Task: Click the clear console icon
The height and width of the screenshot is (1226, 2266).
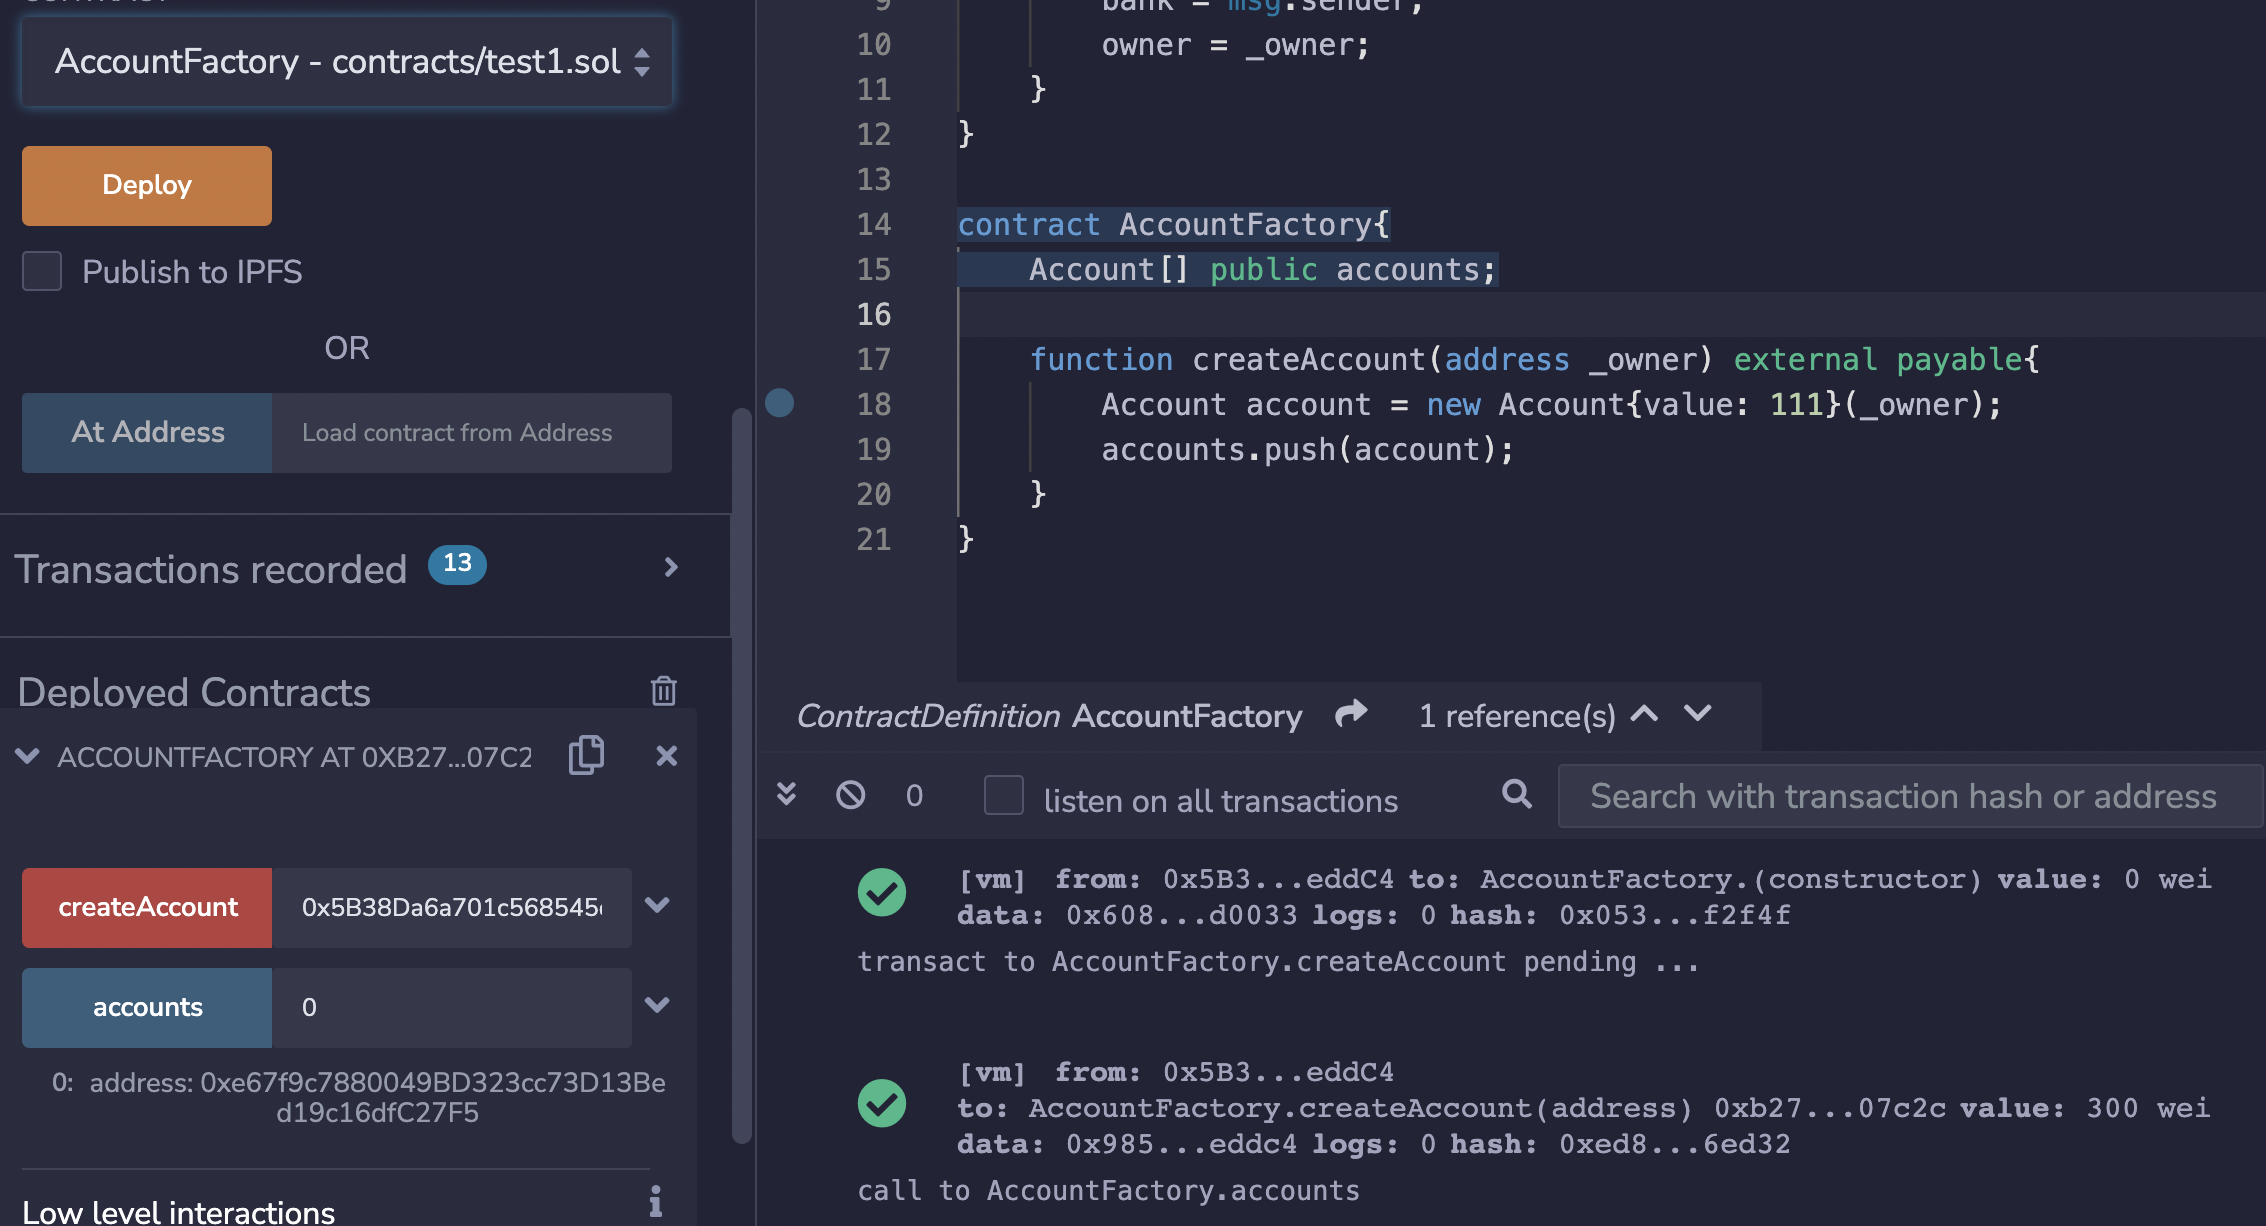Action: [851, 795]
